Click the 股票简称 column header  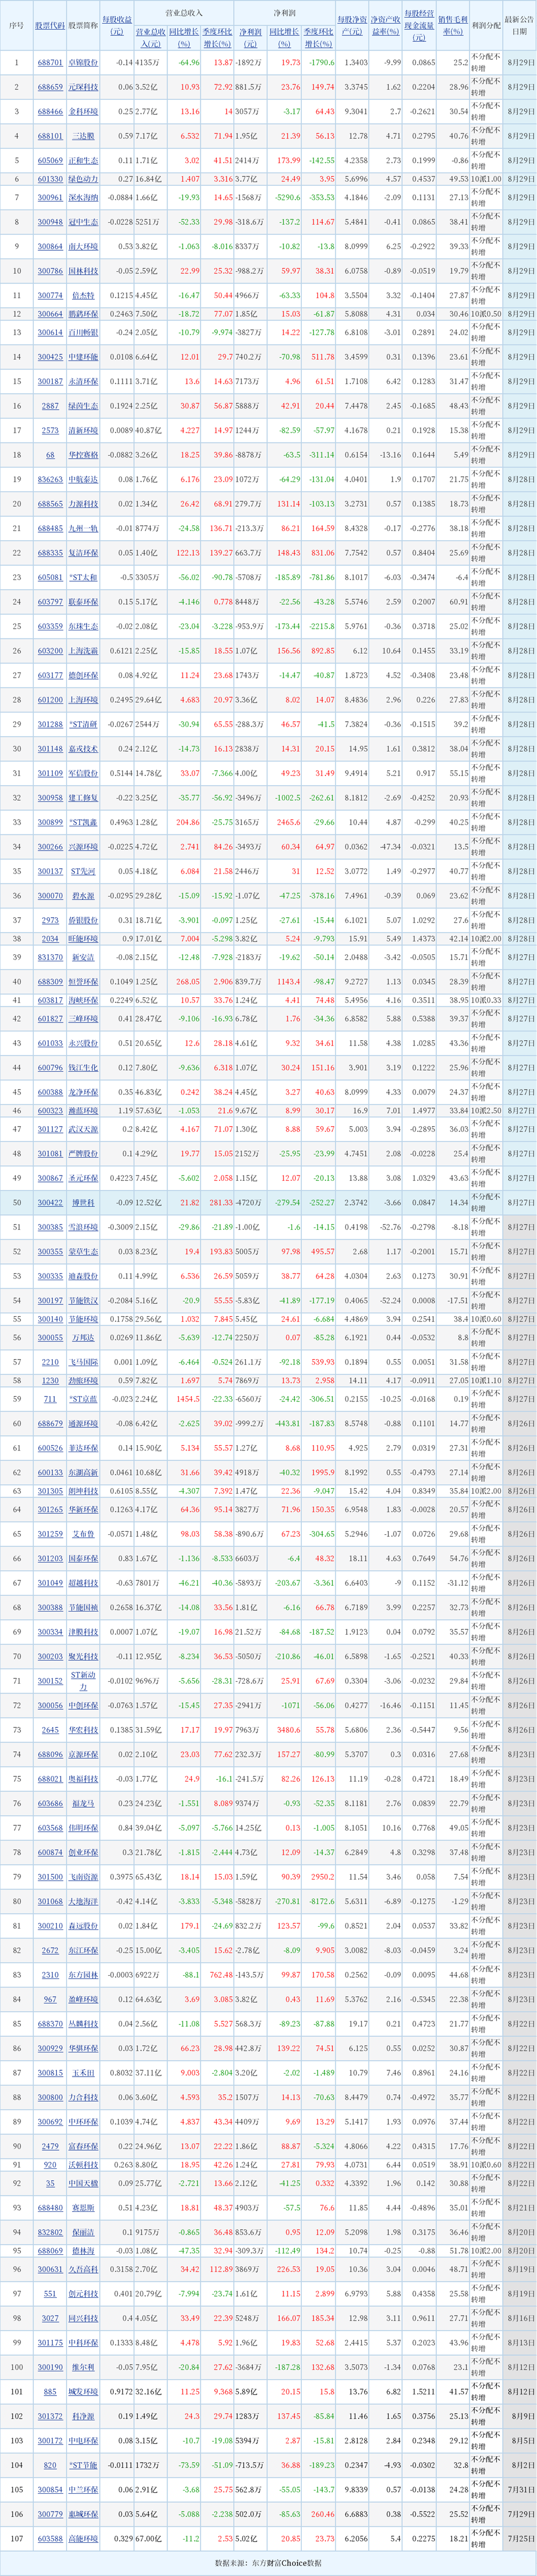83,25
